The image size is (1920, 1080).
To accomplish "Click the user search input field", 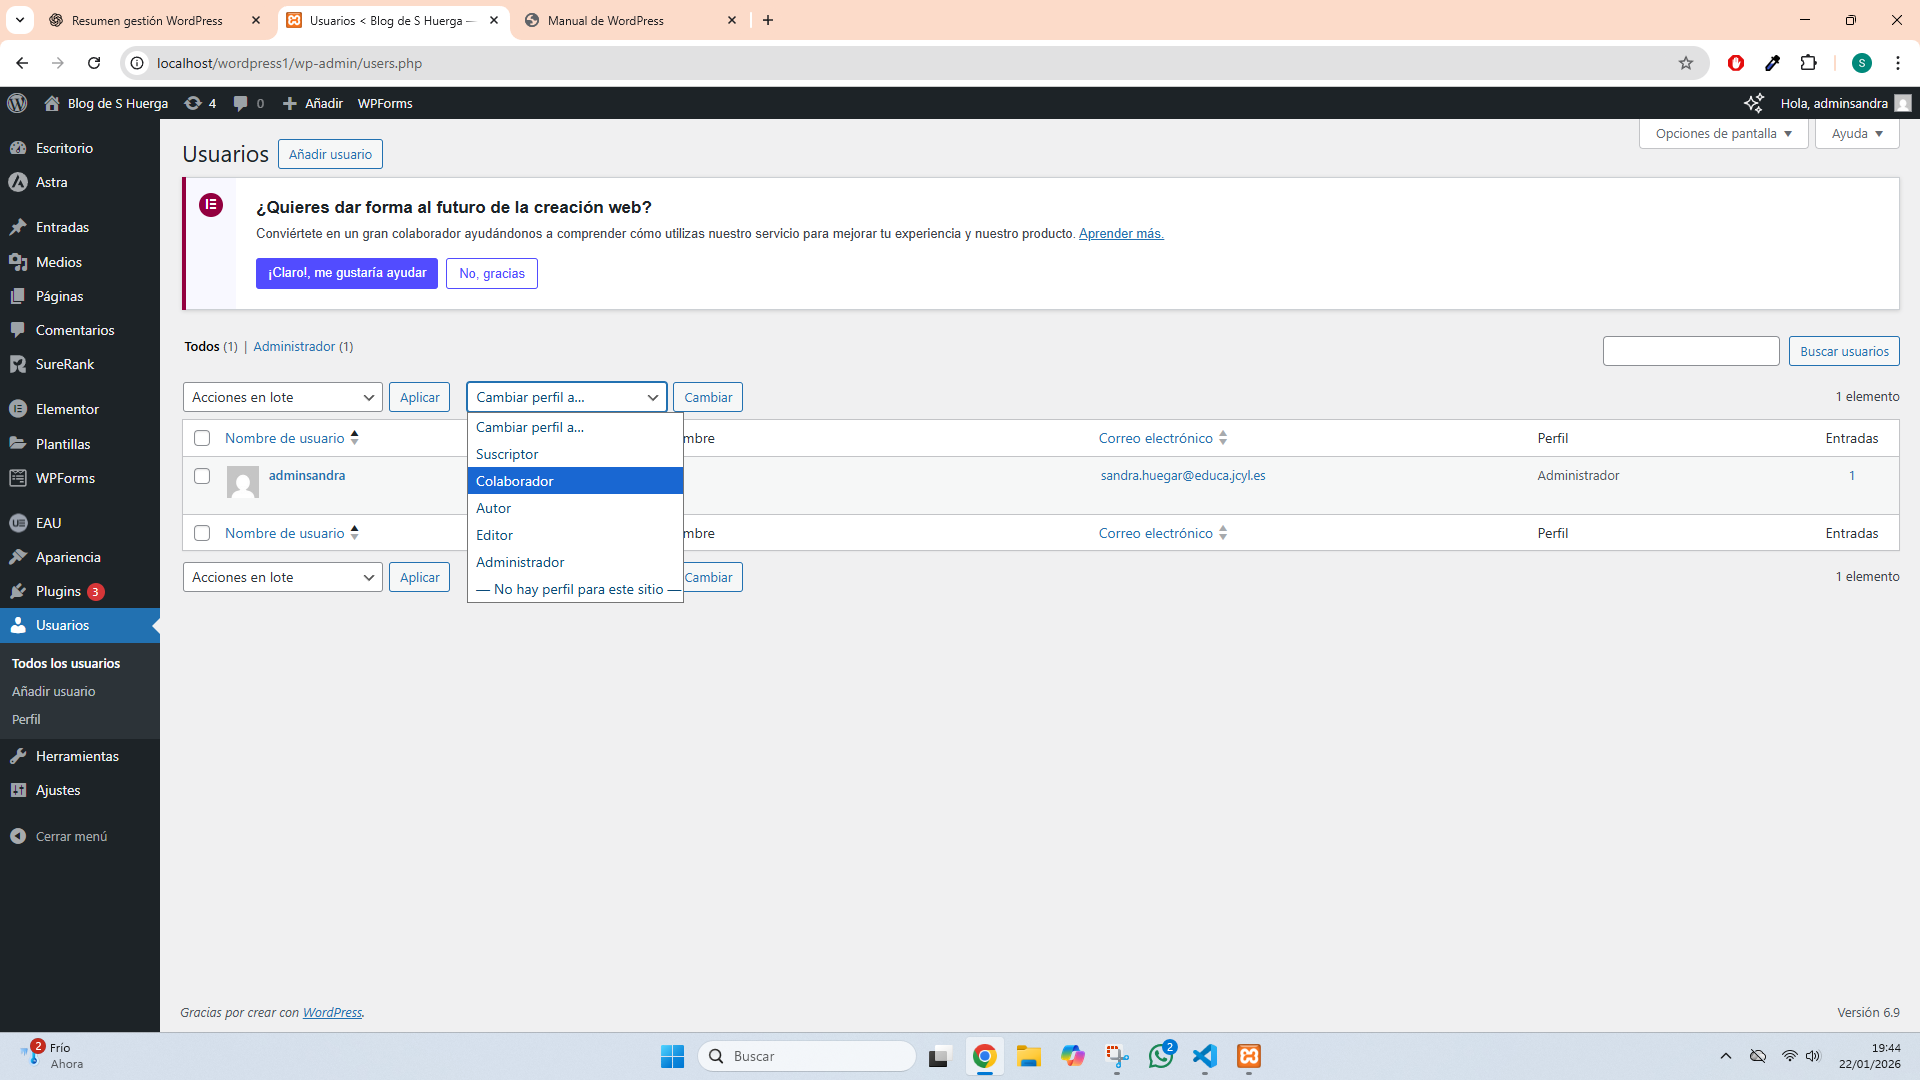I will [x=1690, y=351].
